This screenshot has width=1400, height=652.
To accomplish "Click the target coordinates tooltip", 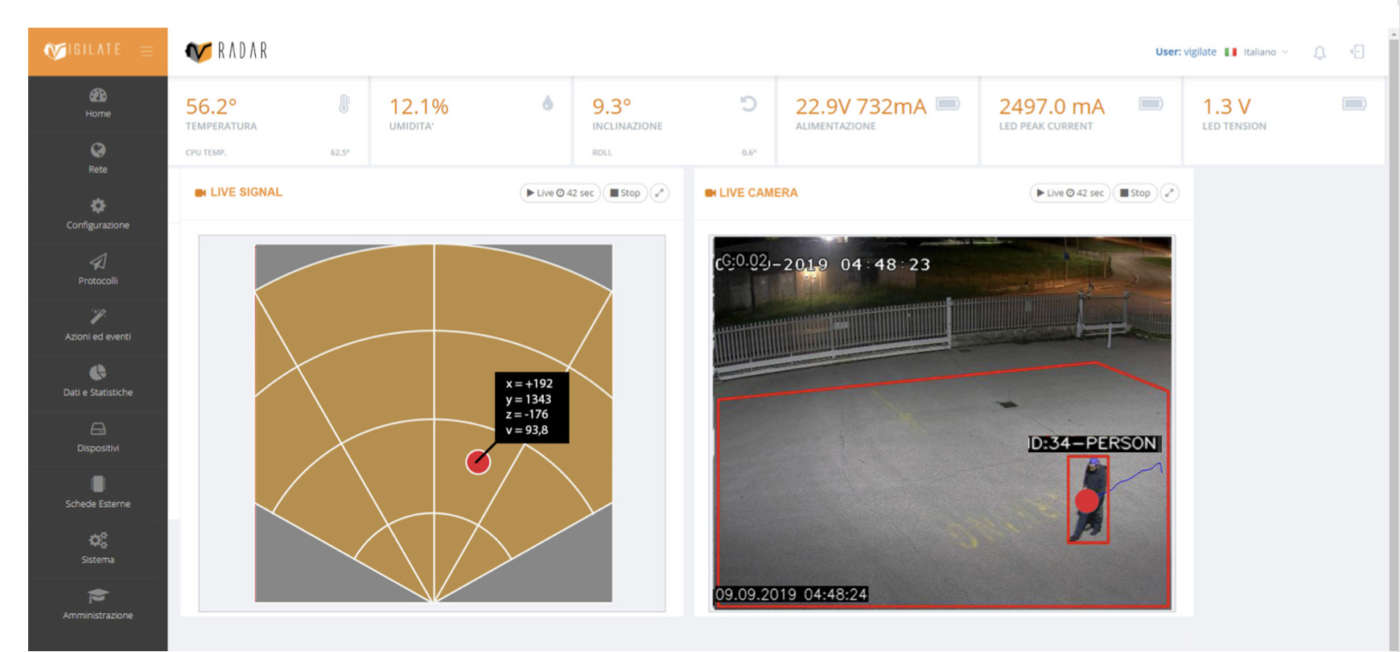I will tap(531, 407).
